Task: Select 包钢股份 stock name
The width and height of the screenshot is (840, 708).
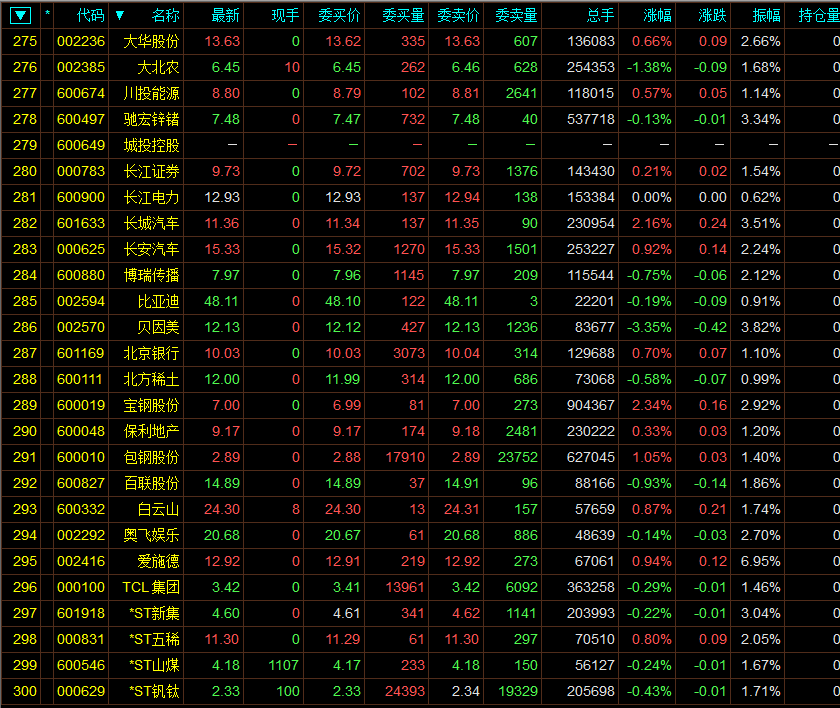Action: coord(151,457)
